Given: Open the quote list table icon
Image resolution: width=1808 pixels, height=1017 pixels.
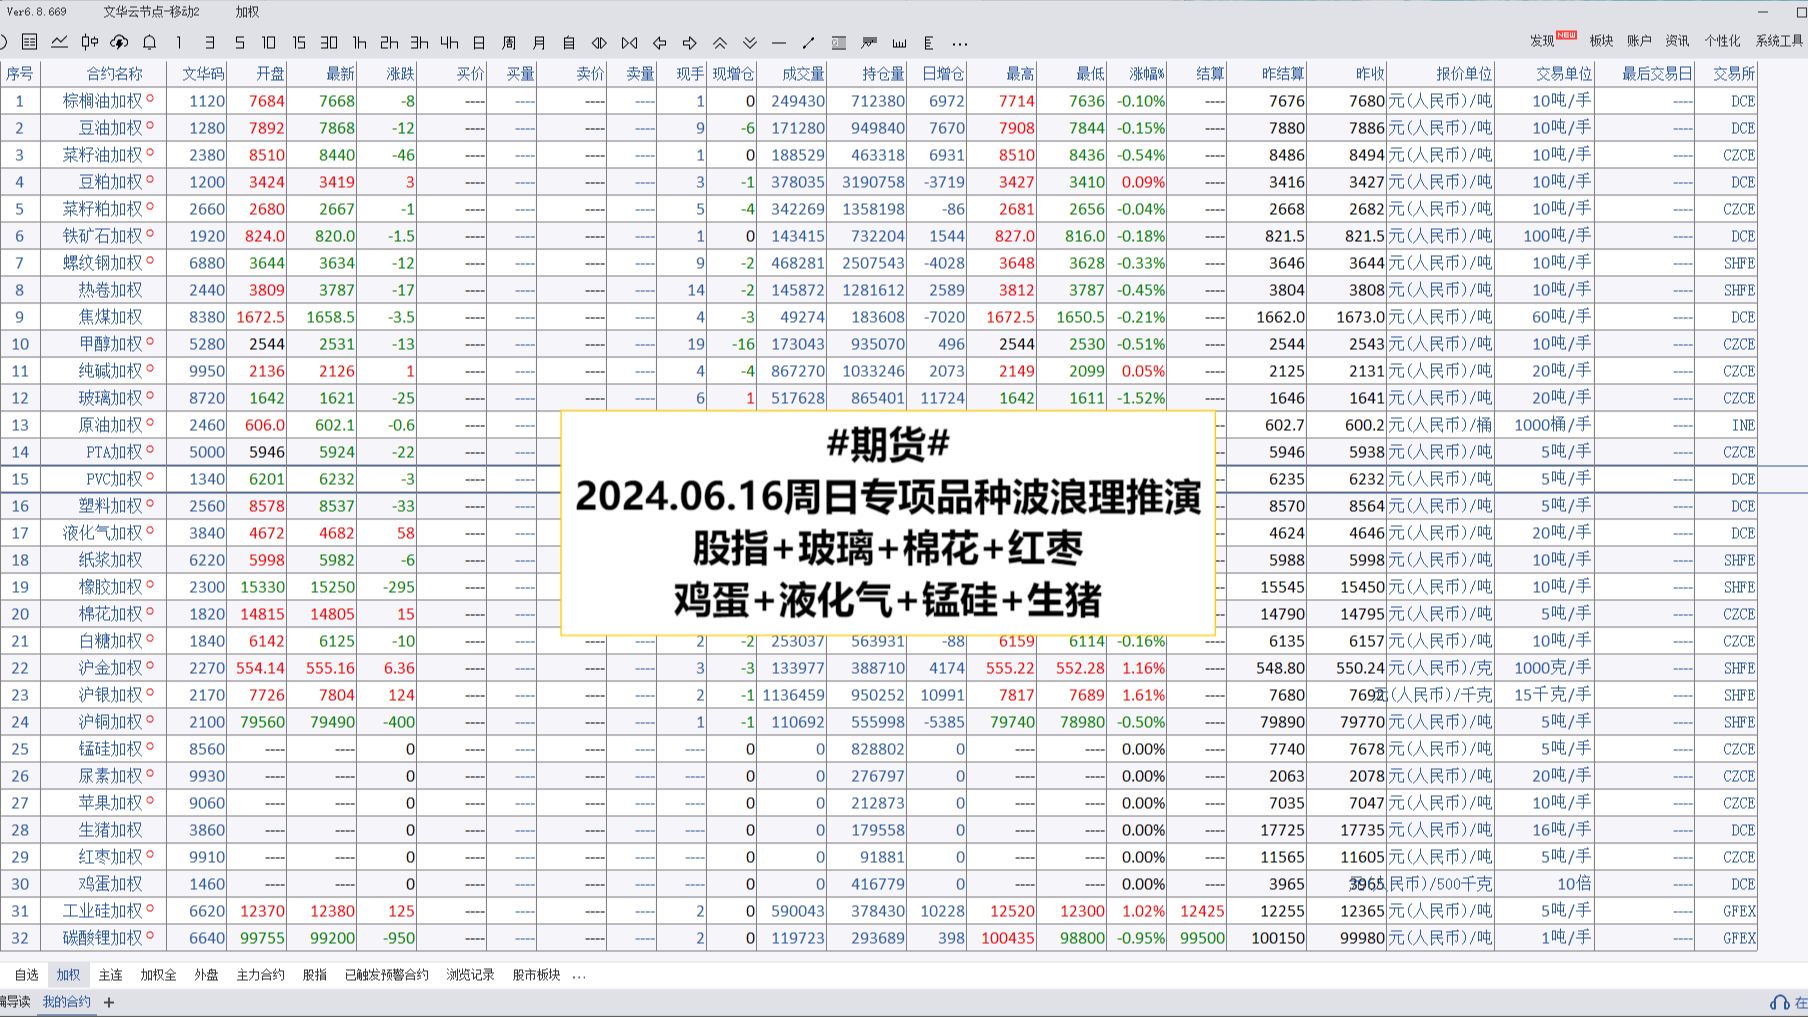Looking at the screenshot, I should coord(30,42).
